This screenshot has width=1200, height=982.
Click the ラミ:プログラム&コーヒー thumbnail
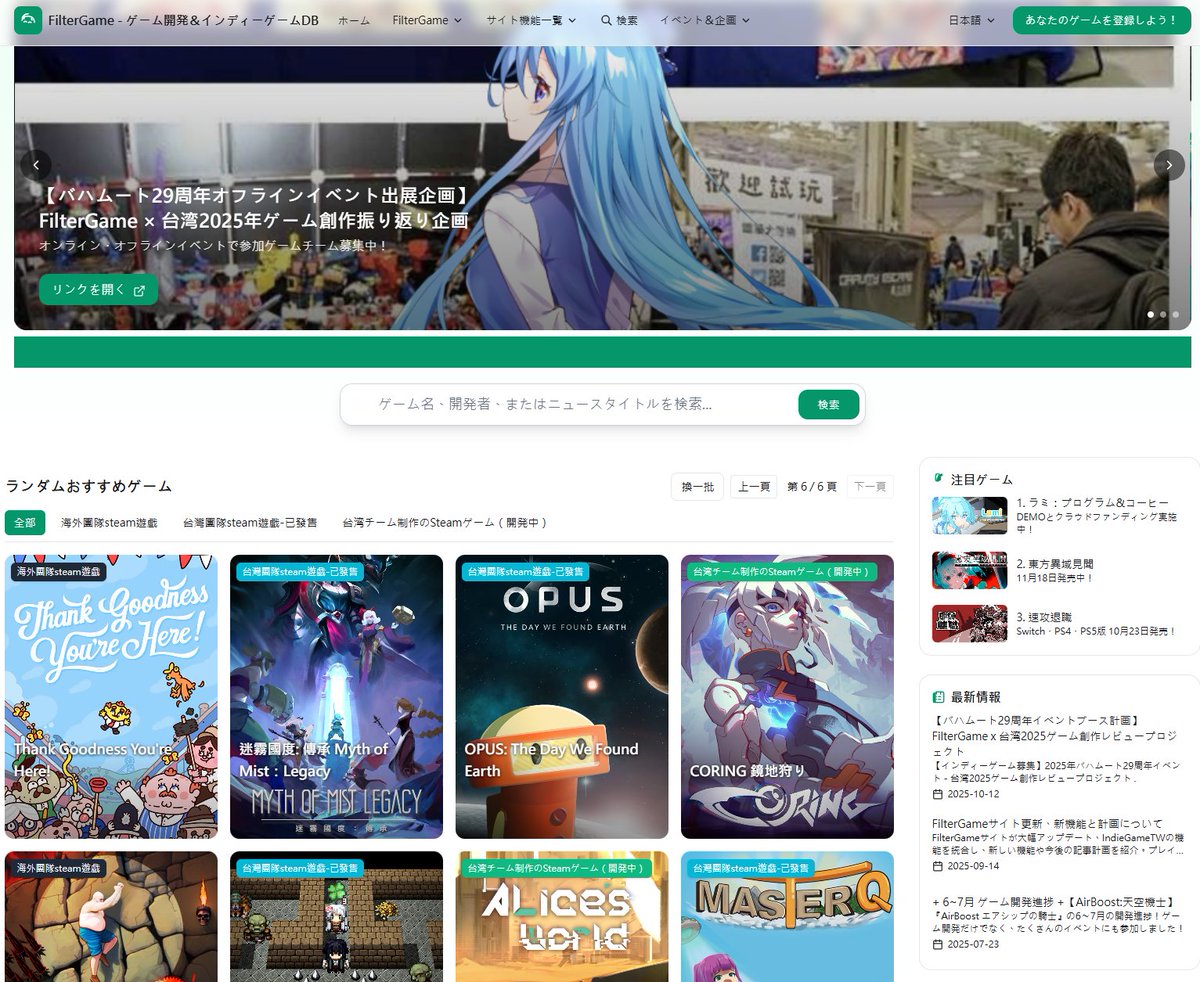point(969,515)
